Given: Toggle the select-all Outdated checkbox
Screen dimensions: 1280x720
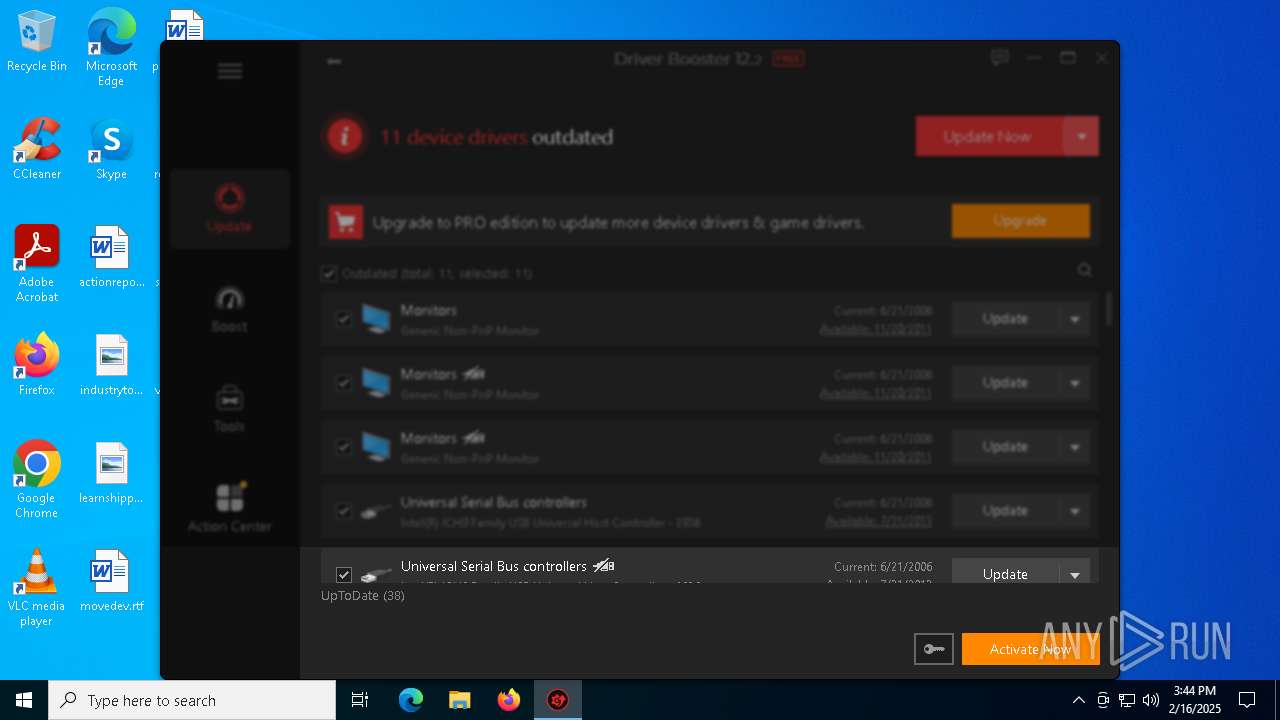Looking at the screenshot, I should 329,273.
